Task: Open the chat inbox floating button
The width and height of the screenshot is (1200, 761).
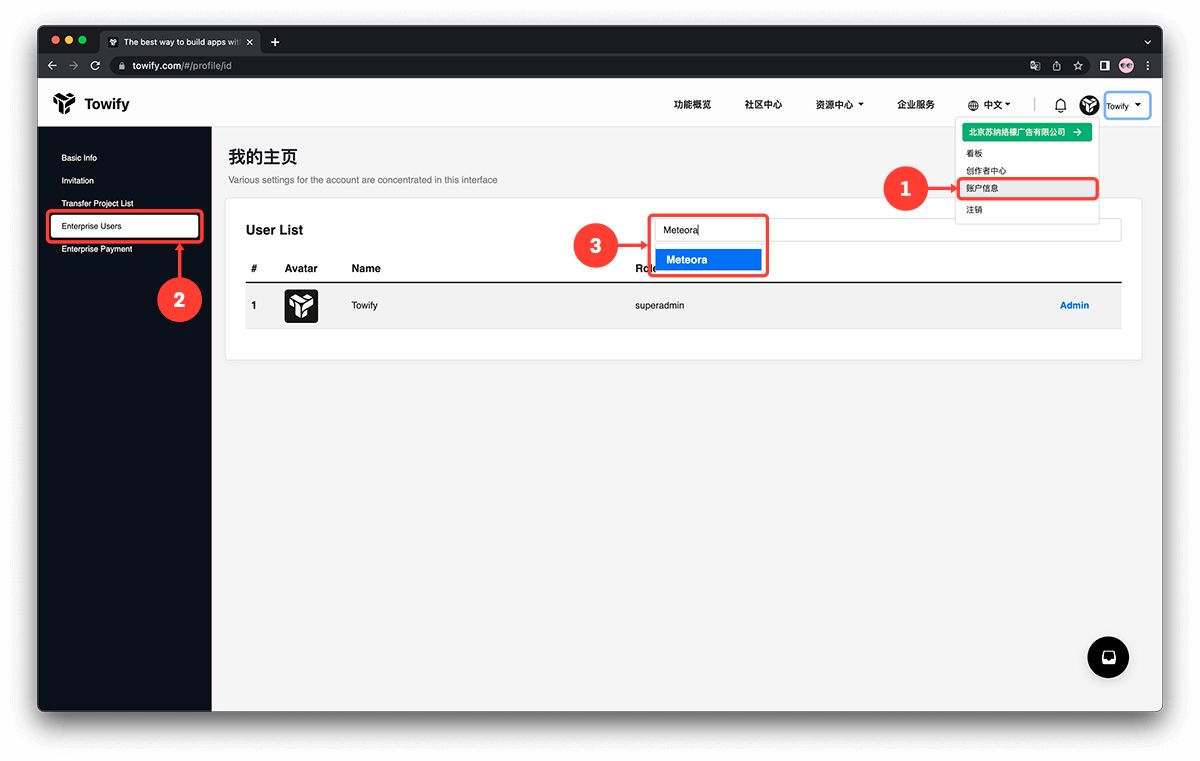Action: (x=1108, y=657)
